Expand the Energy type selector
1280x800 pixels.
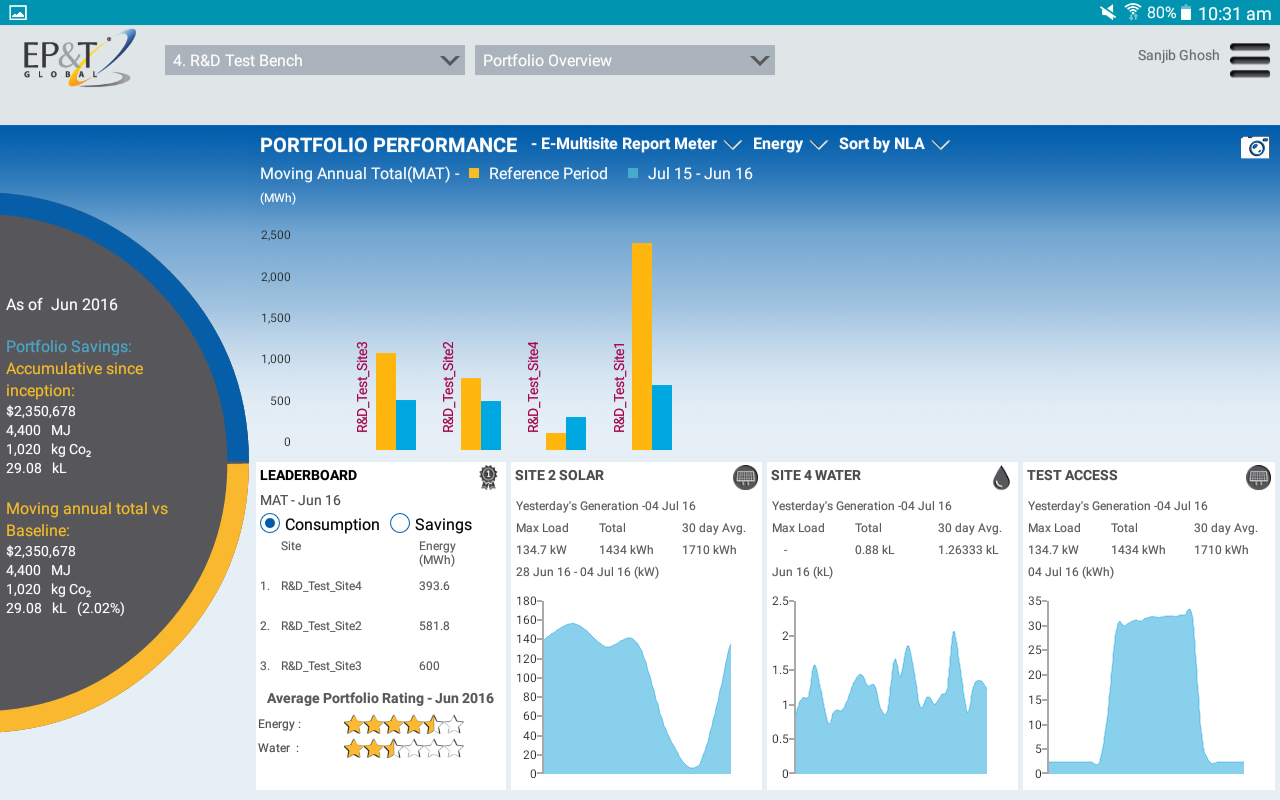[789, 144]
